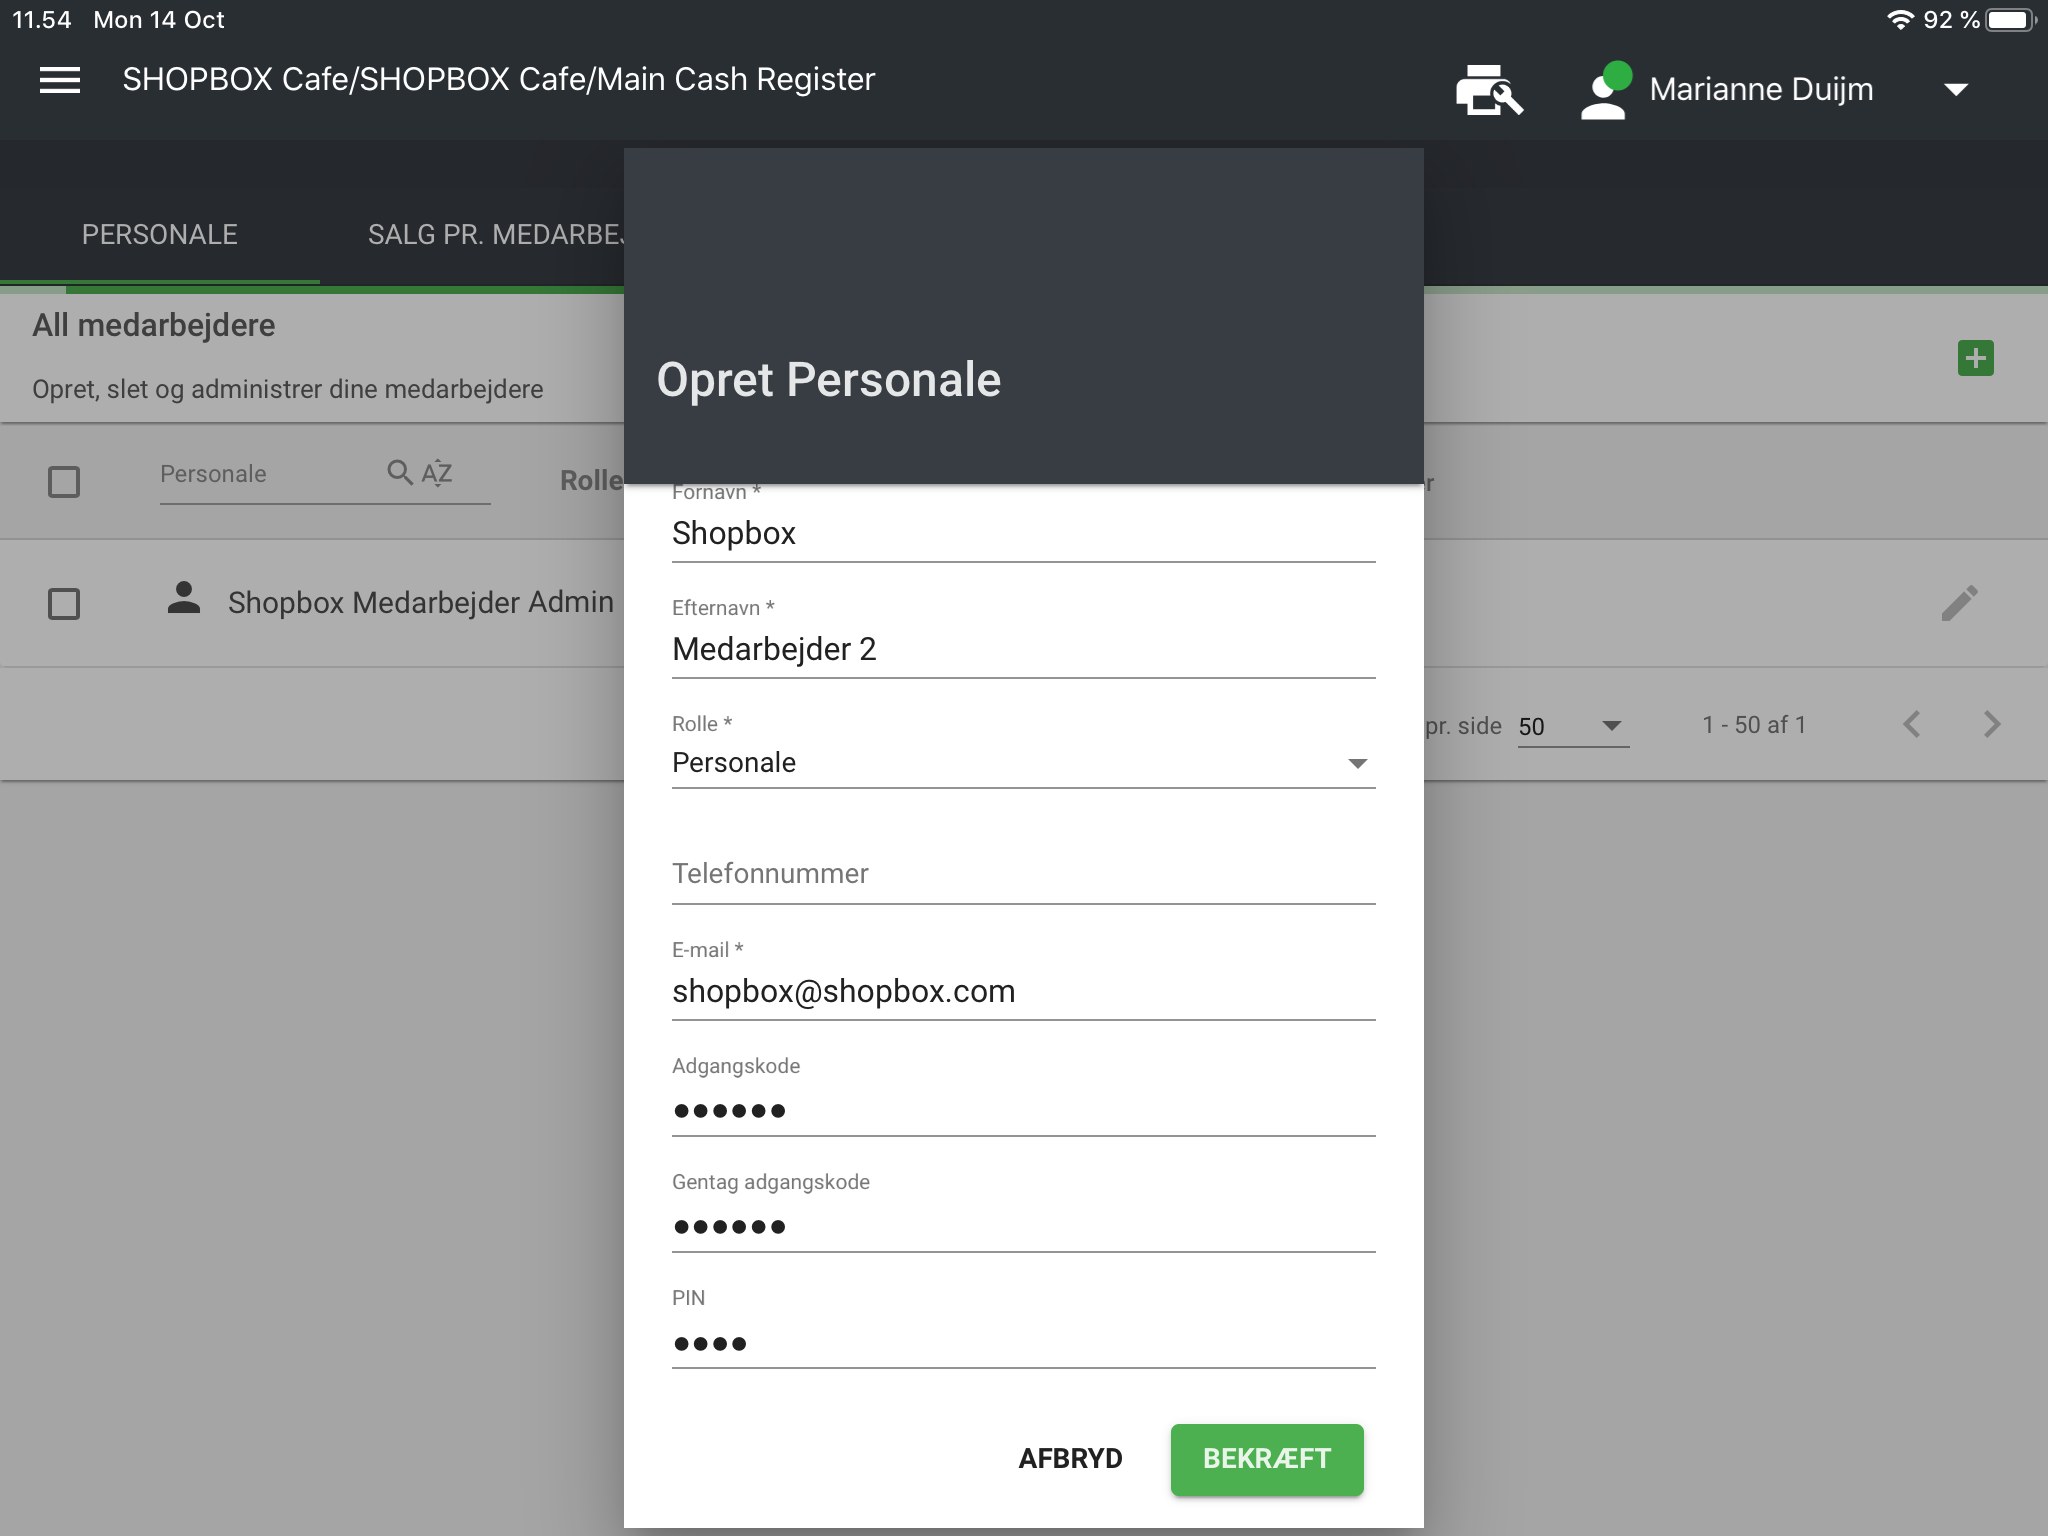
Task: Click the 1 - 50 af 1 pagination text
Action: [1754, 725]
